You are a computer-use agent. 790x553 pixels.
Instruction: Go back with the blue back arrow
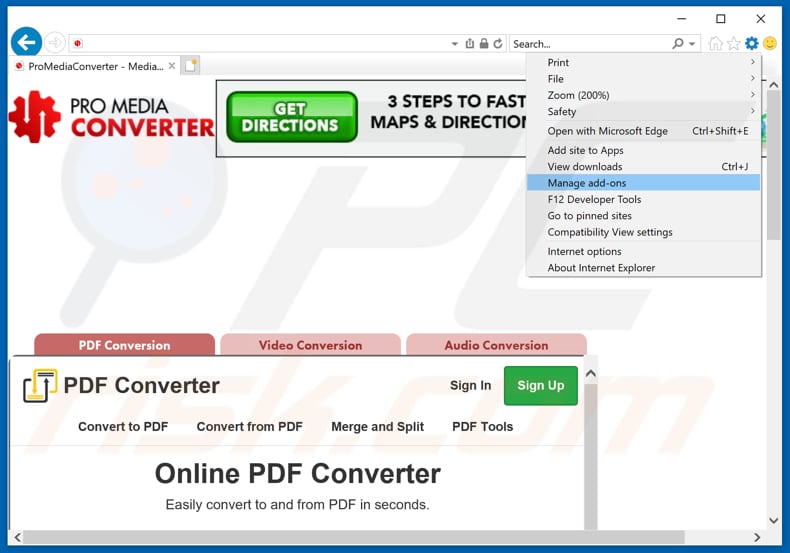click(26, 42)
